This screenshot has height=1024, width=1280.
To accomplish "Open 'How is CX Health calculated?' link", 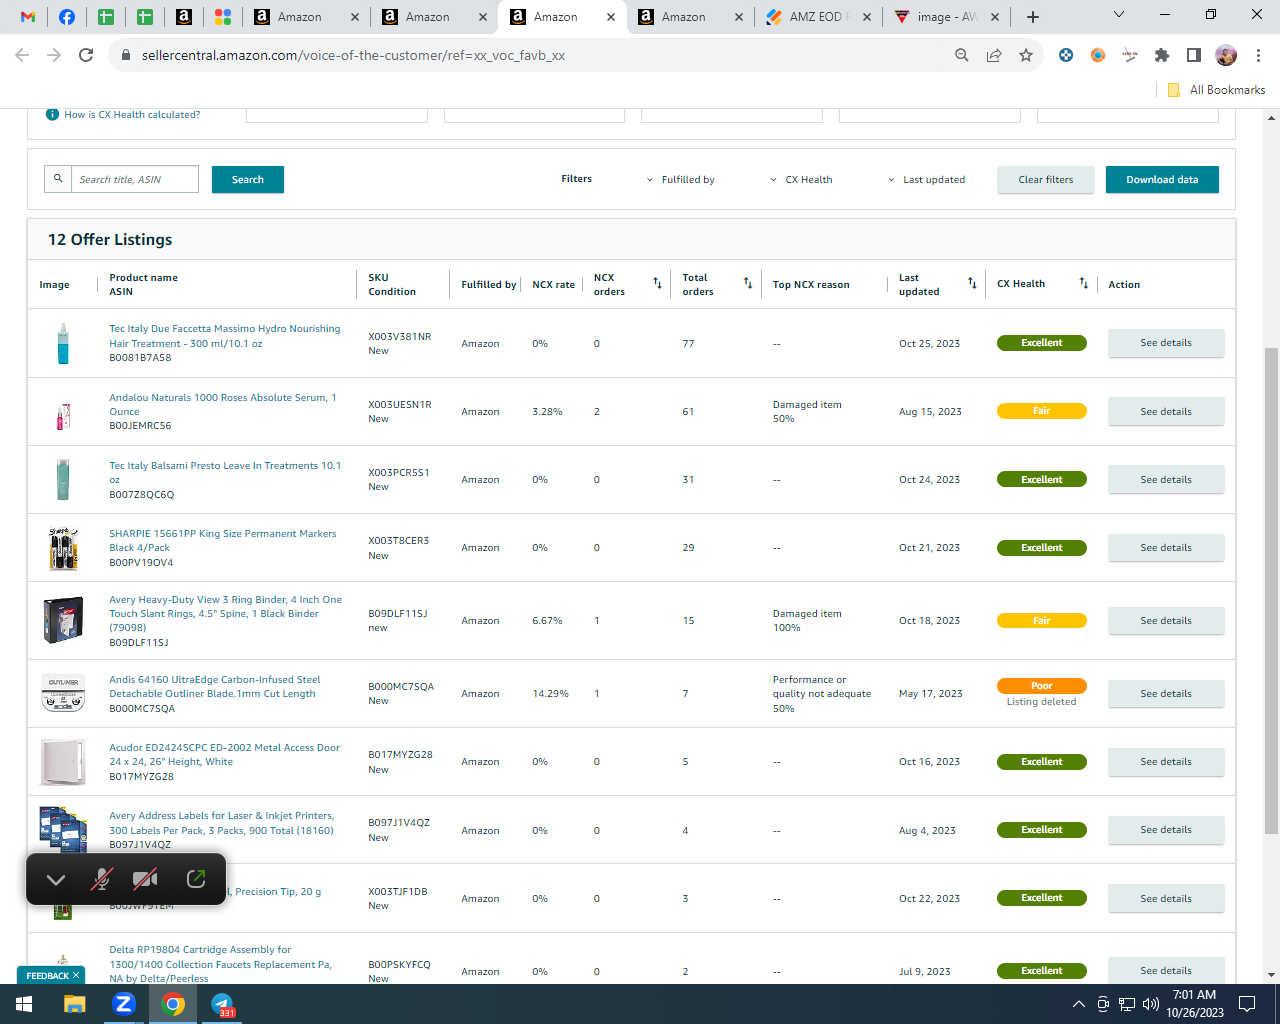I will 132,115.
